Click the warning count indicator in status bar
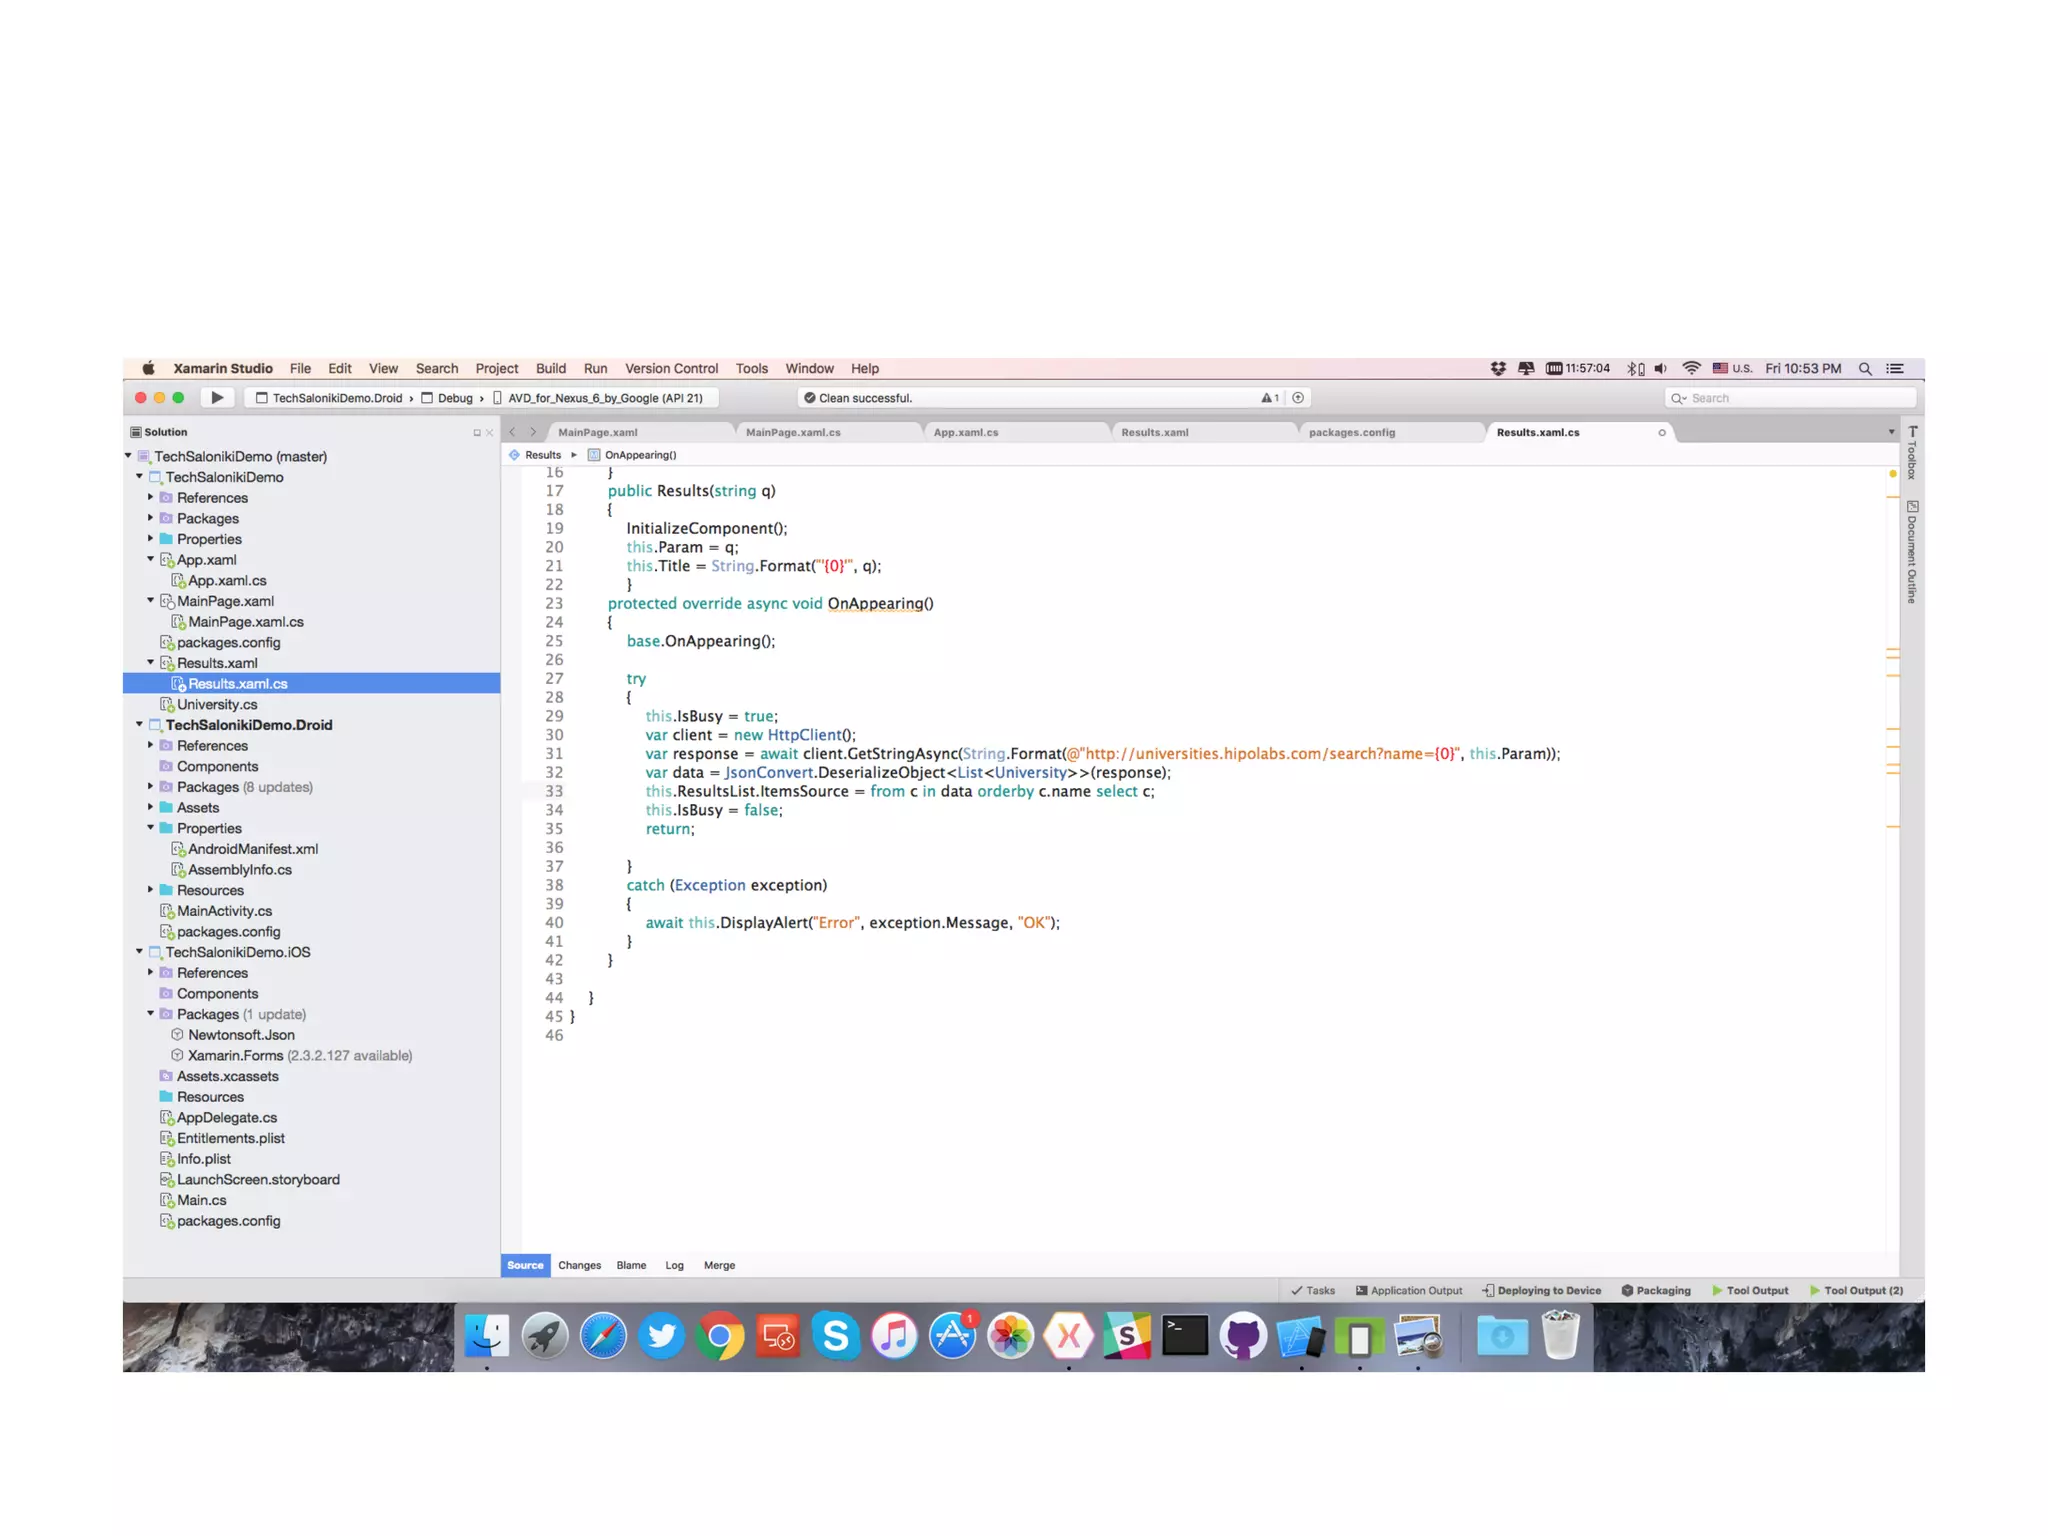Viewport: 2048px width, 1536px height. click(1270, 398)
